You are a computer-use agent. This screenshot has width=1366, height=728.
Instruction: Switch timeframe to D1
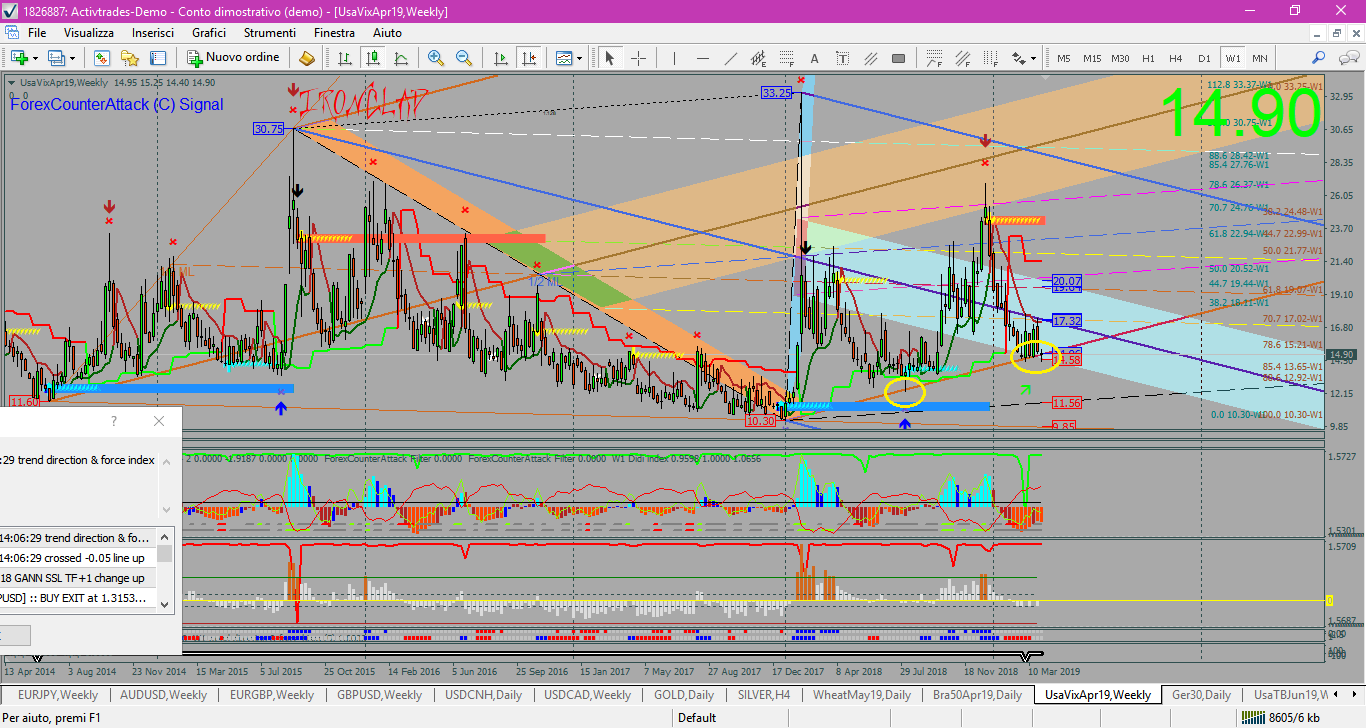1204,58
